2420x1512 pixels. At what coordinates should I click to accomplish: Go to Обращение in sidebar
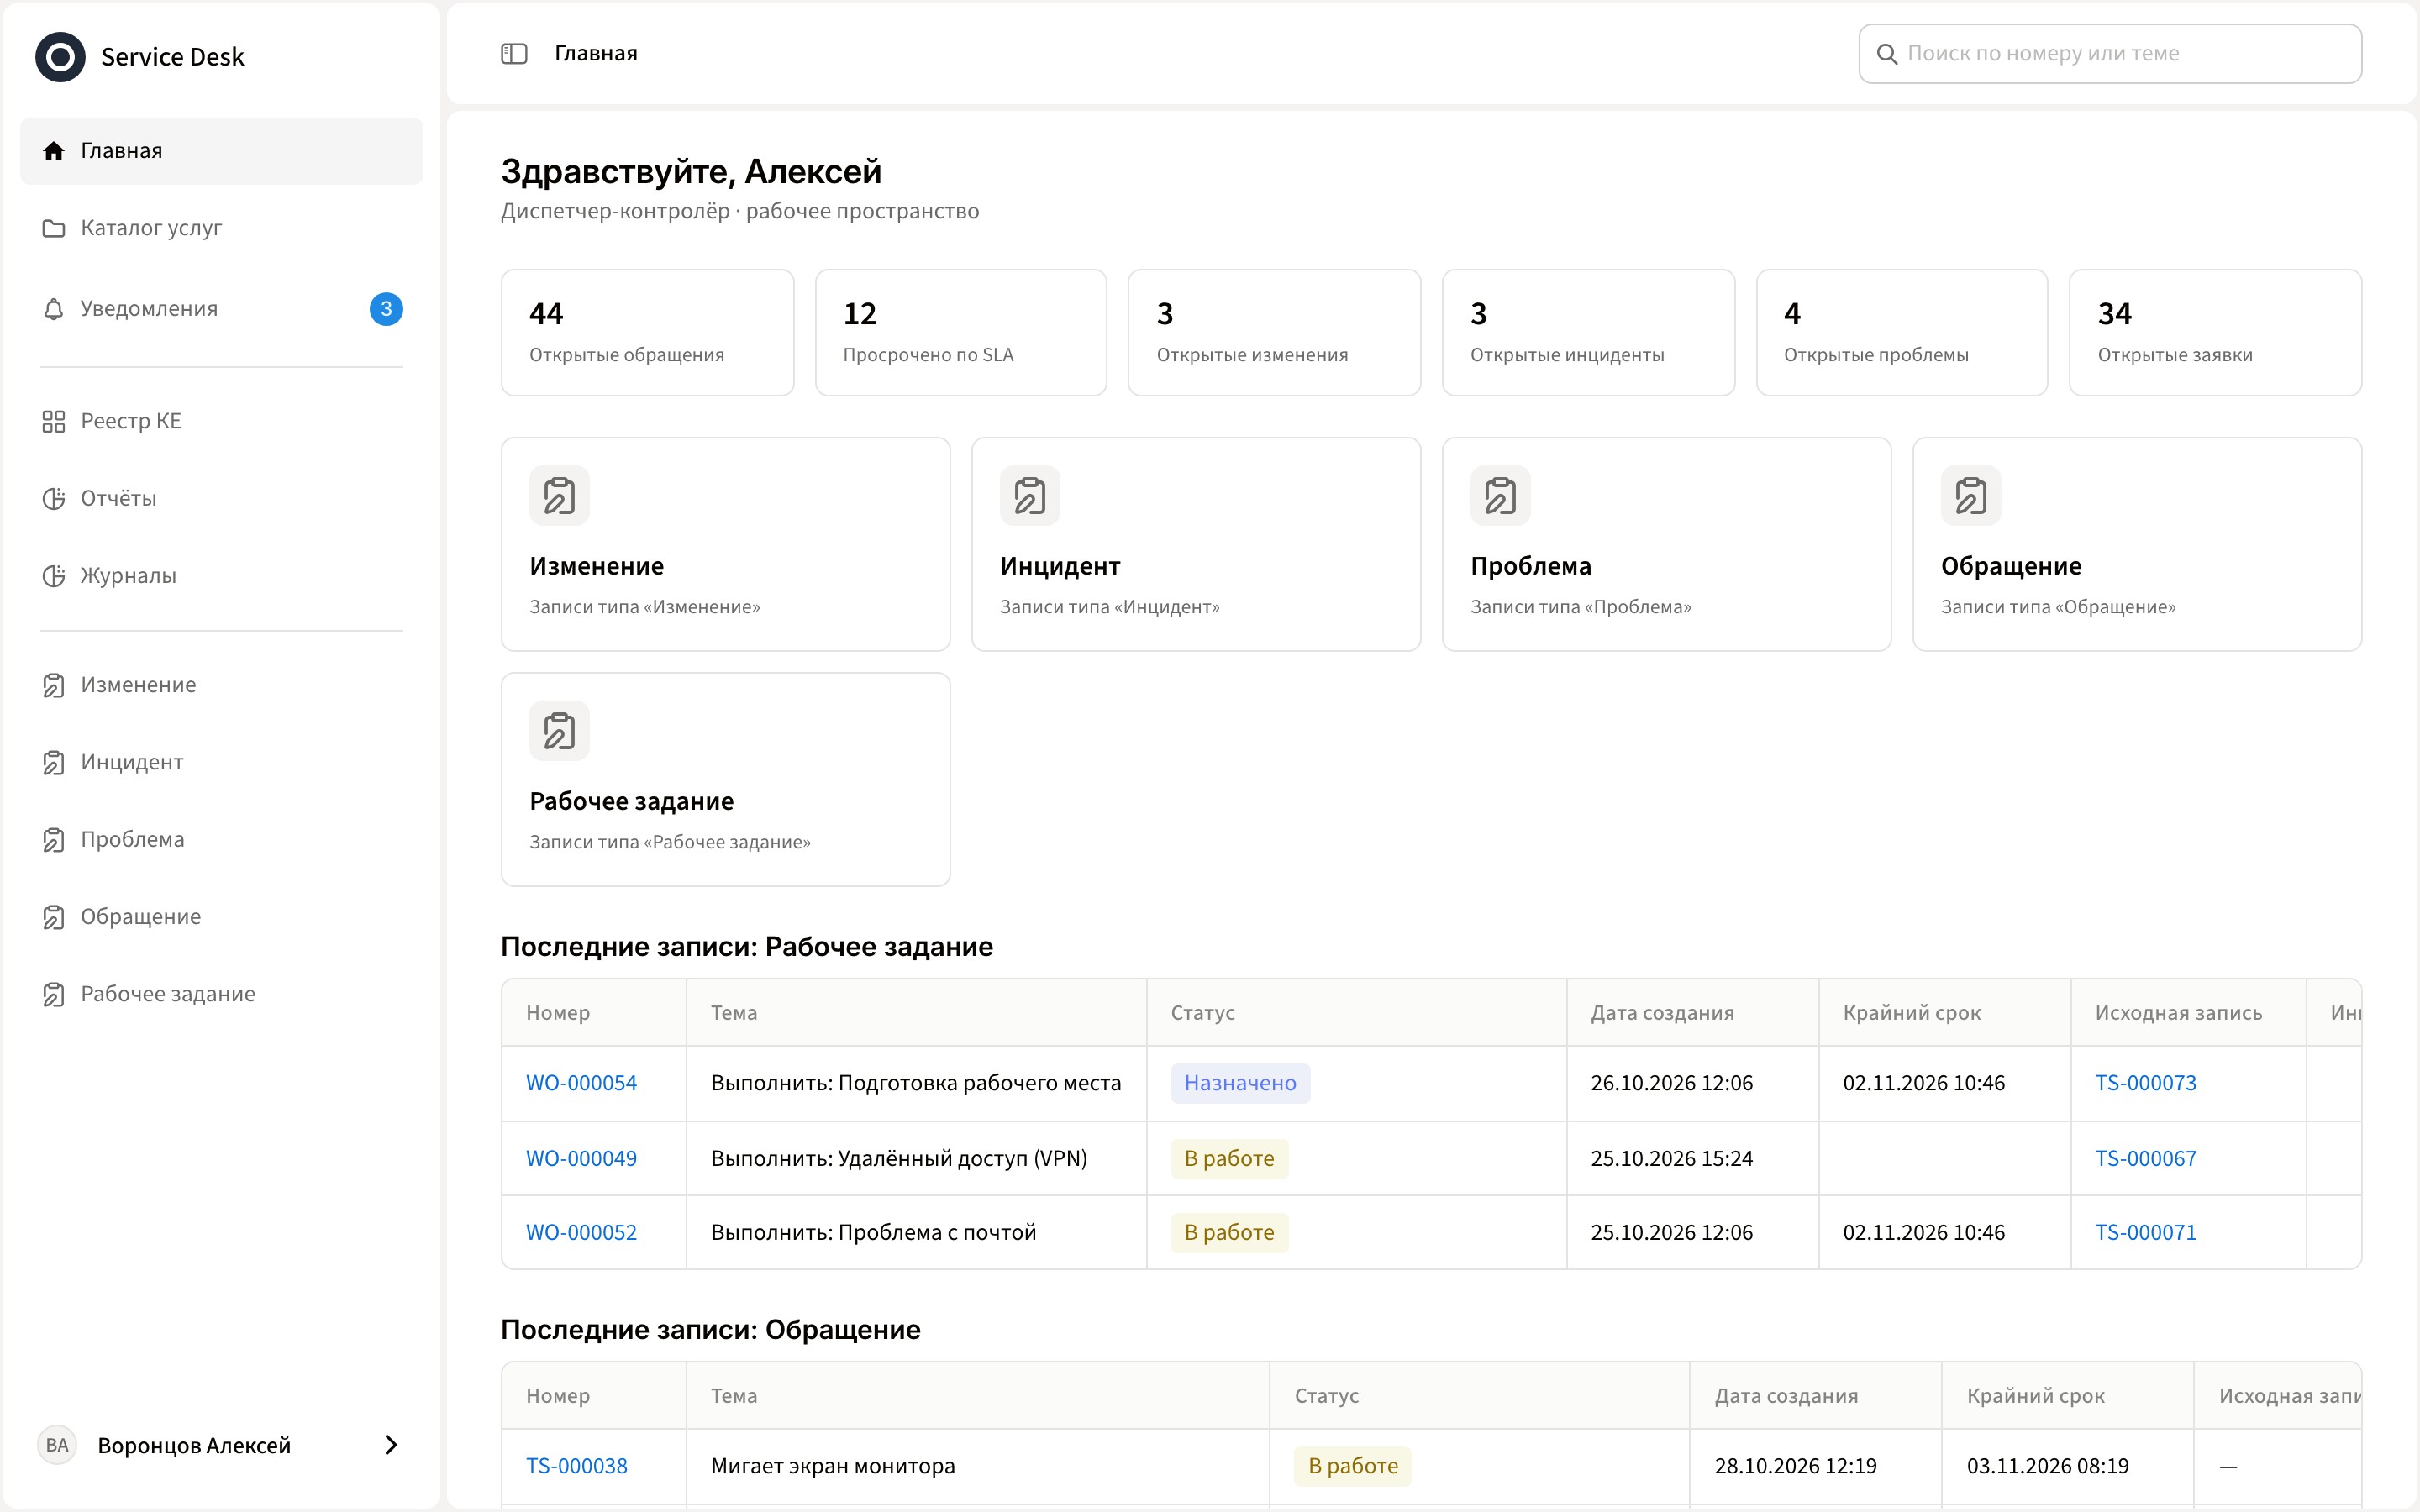point(221,917)
